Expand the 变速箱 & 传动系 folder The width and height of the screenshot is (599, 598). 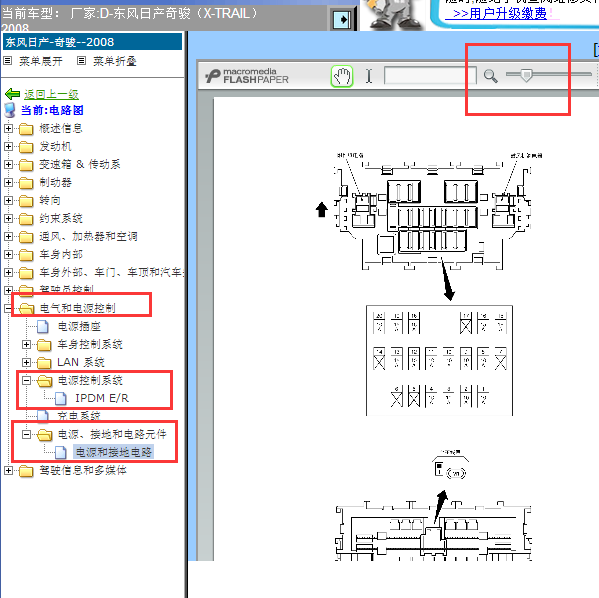coord(8,164)
